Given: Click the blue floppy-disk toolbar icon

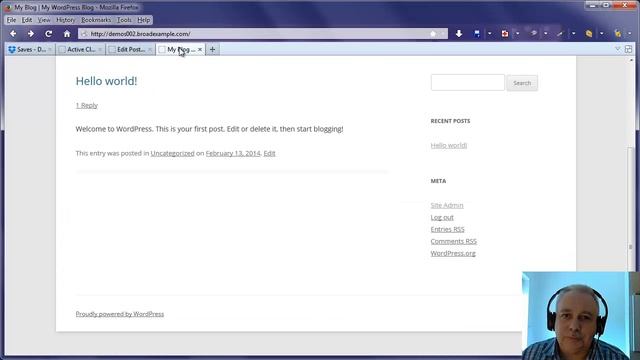Looking at the screenshot, I should point(477,34).
